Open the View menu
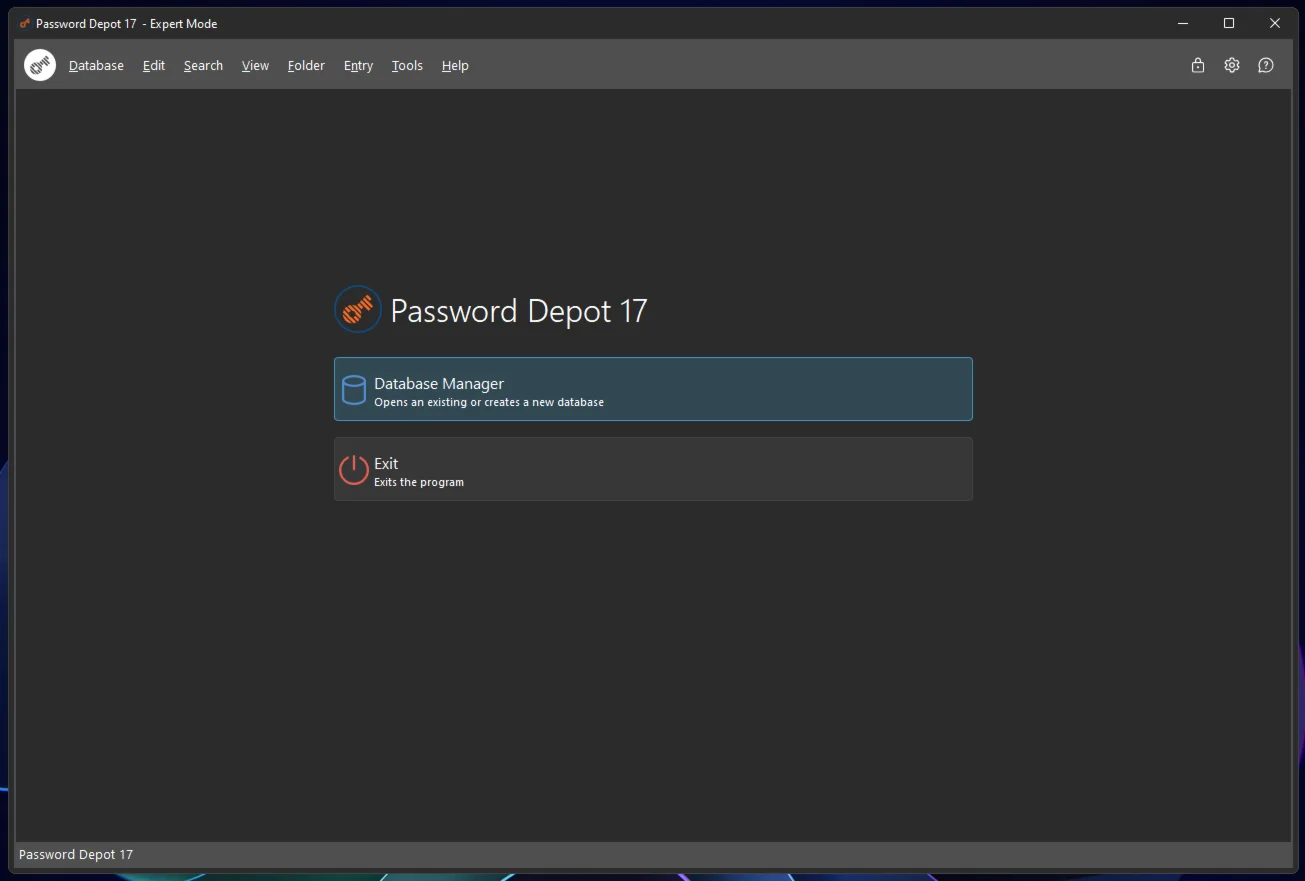 [x=255, y=66]
